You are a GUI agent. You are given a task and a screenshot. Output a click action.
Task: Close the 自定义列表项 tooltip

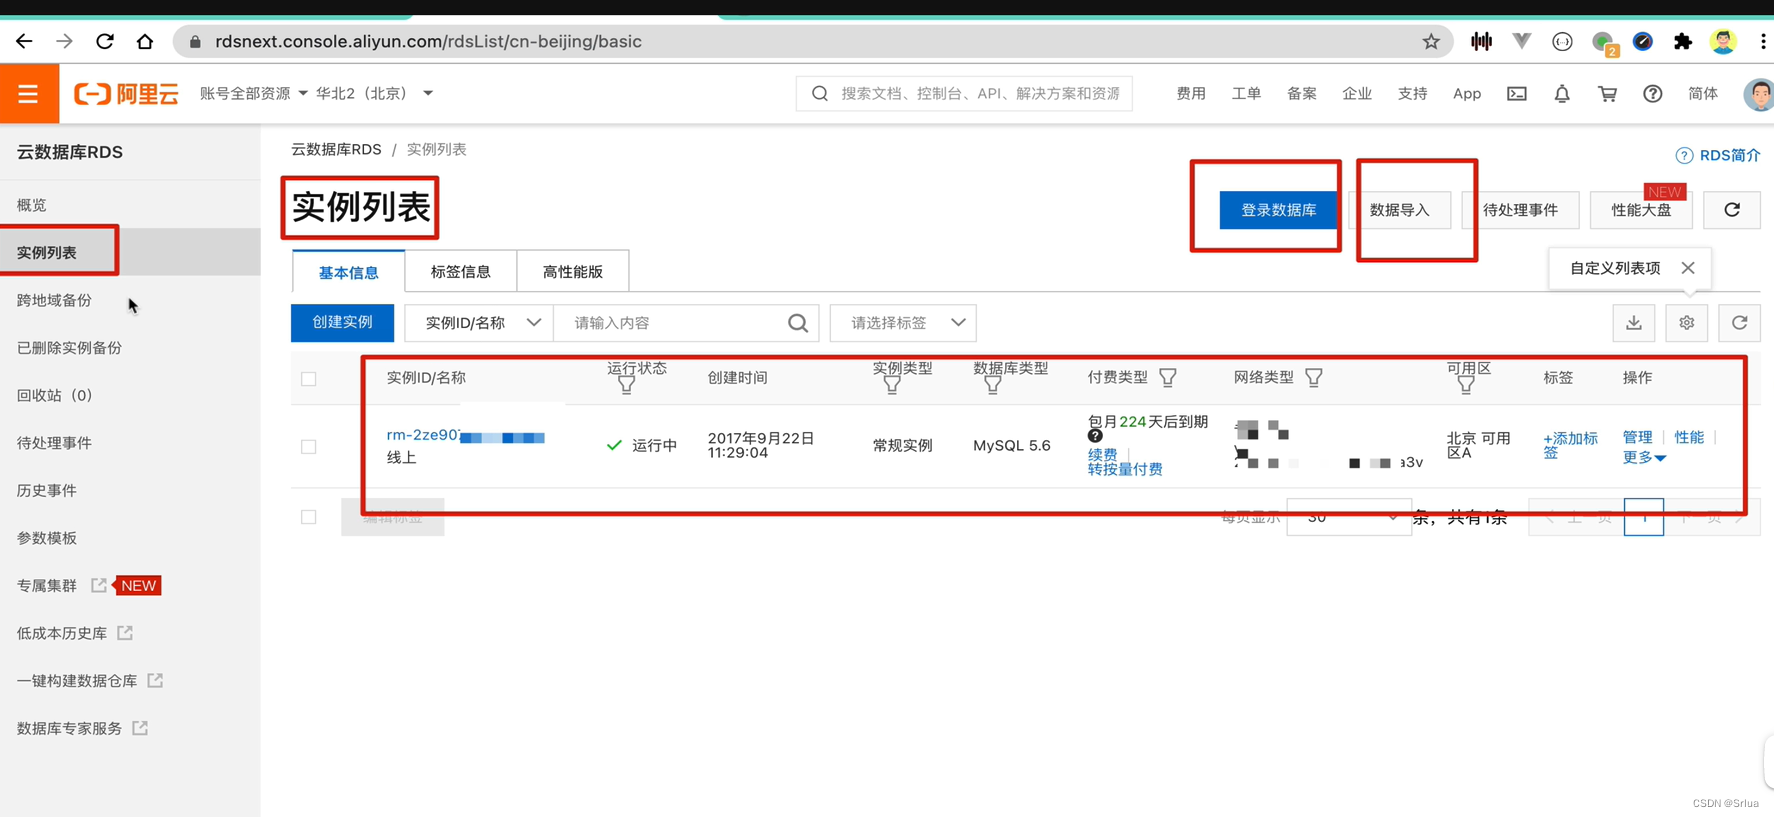pos(1688,268)
